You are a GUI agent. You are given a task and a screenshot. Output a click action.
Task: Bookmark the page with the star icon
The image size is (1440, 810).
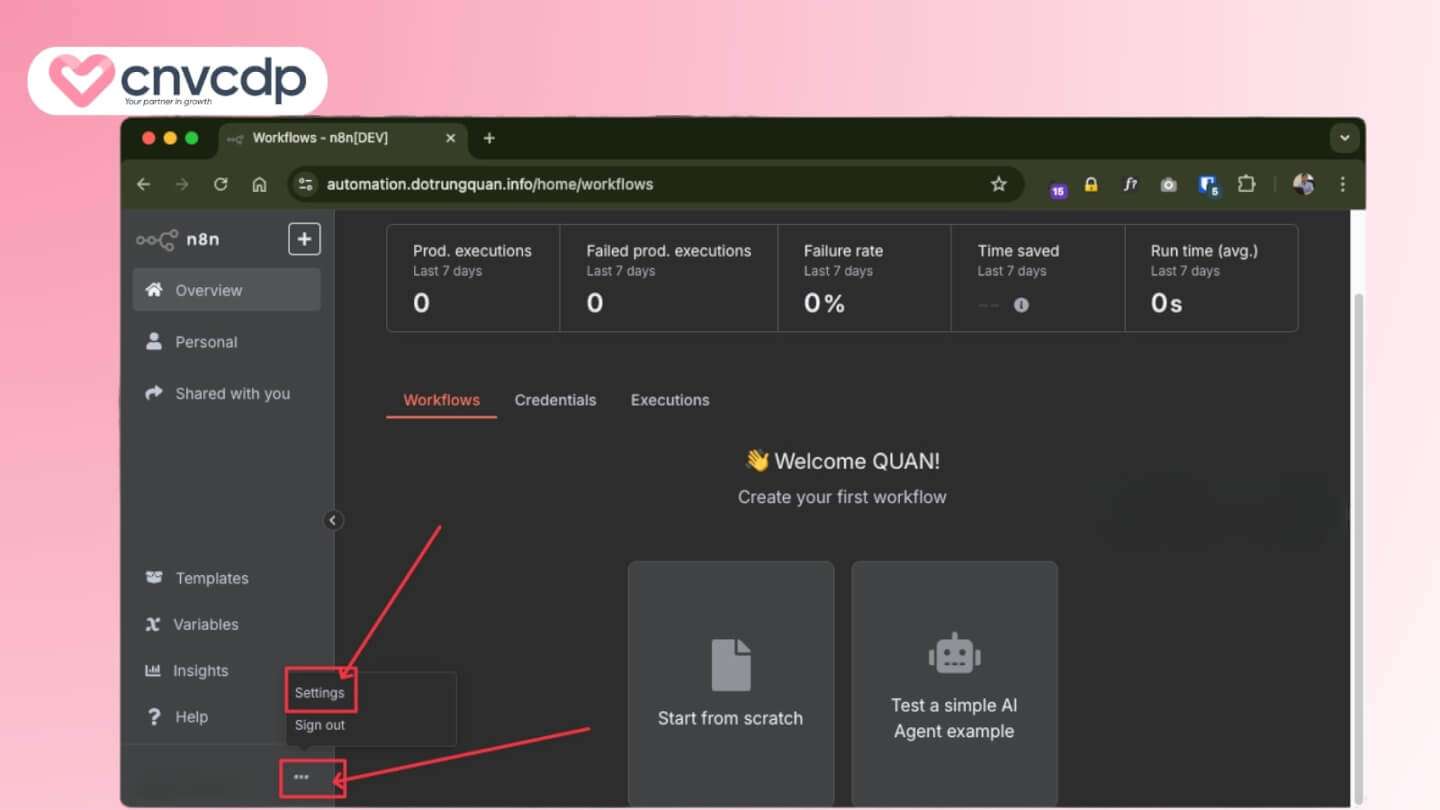click(998, 184)
